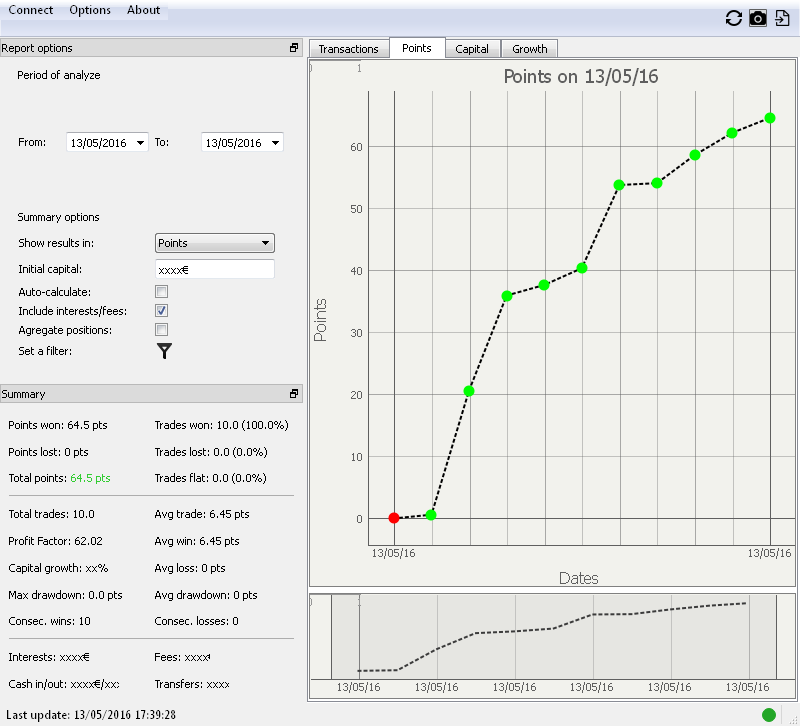This screenshot has height=726, width=800.
Task: Click the red starting point on chart
Action: tap(394, 518)
